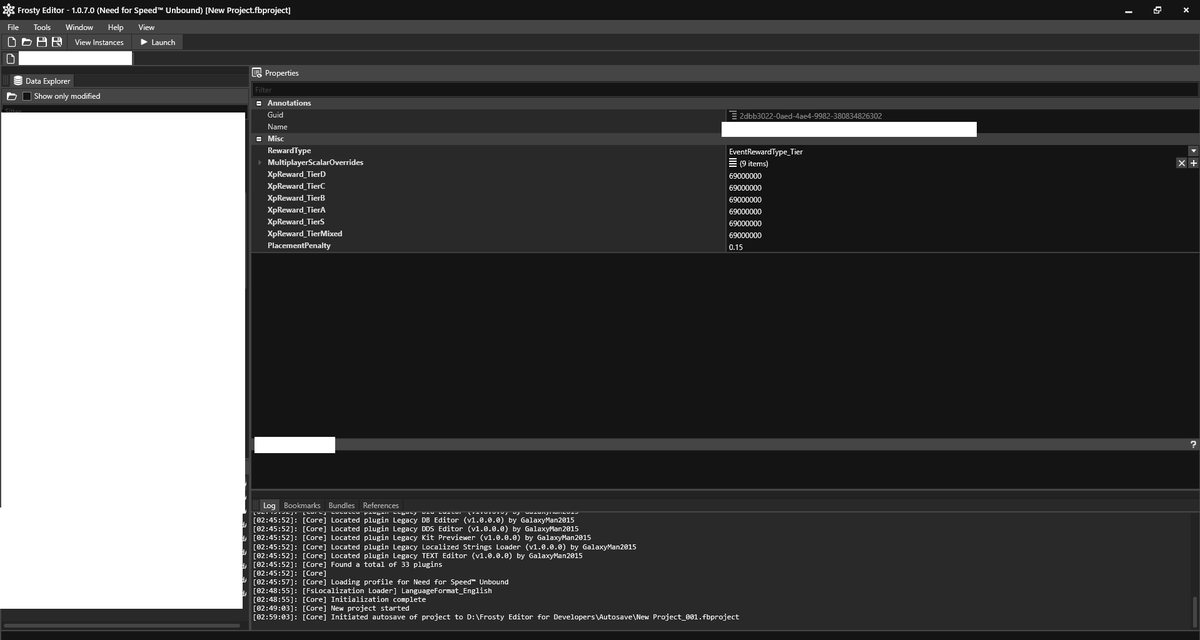The image size is (1200, 640).
Task: Add an item to MultiplayerScalarOverrides
Action: point(1193,163)
